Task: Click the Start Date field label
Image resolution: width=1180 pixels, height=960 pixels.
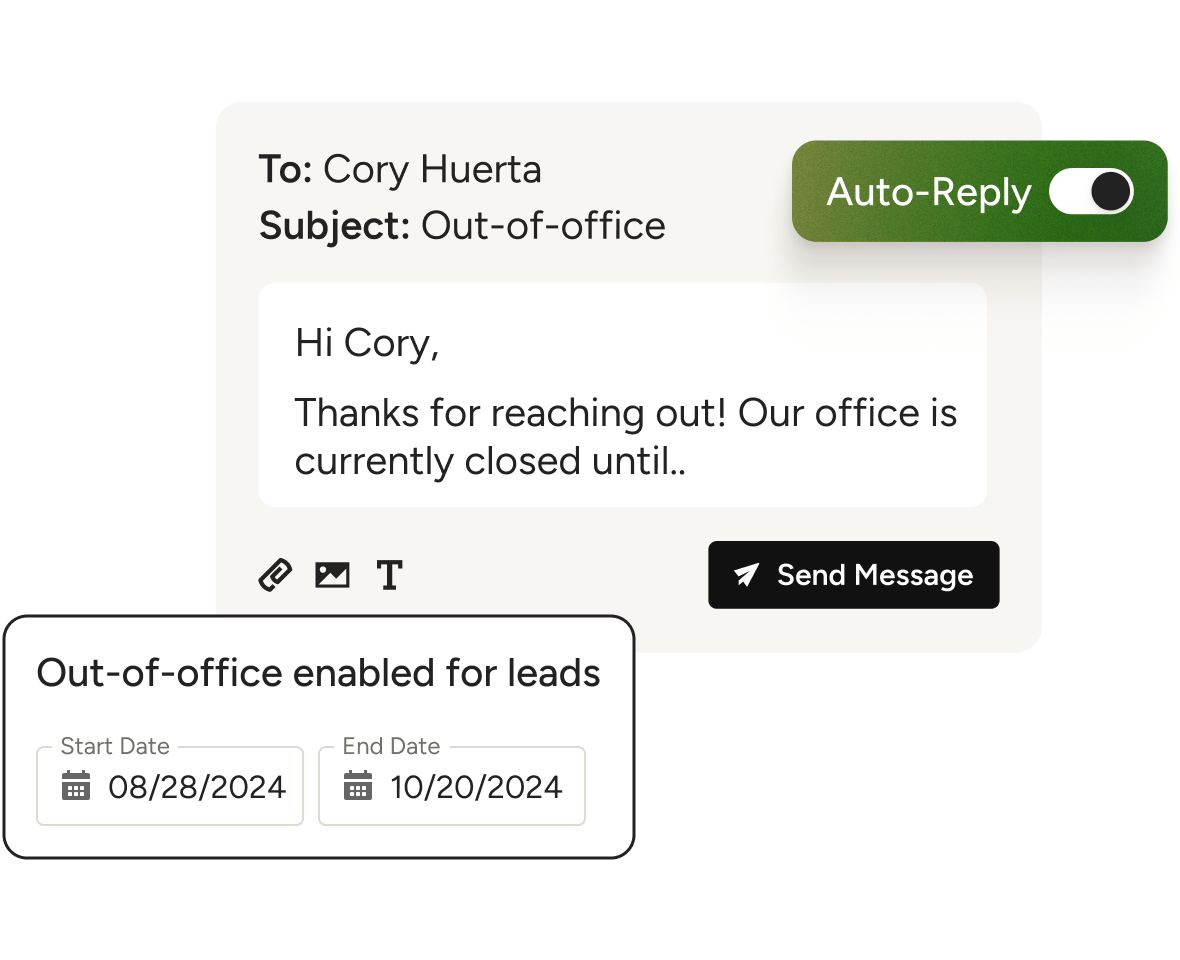Action: point(115,746)
